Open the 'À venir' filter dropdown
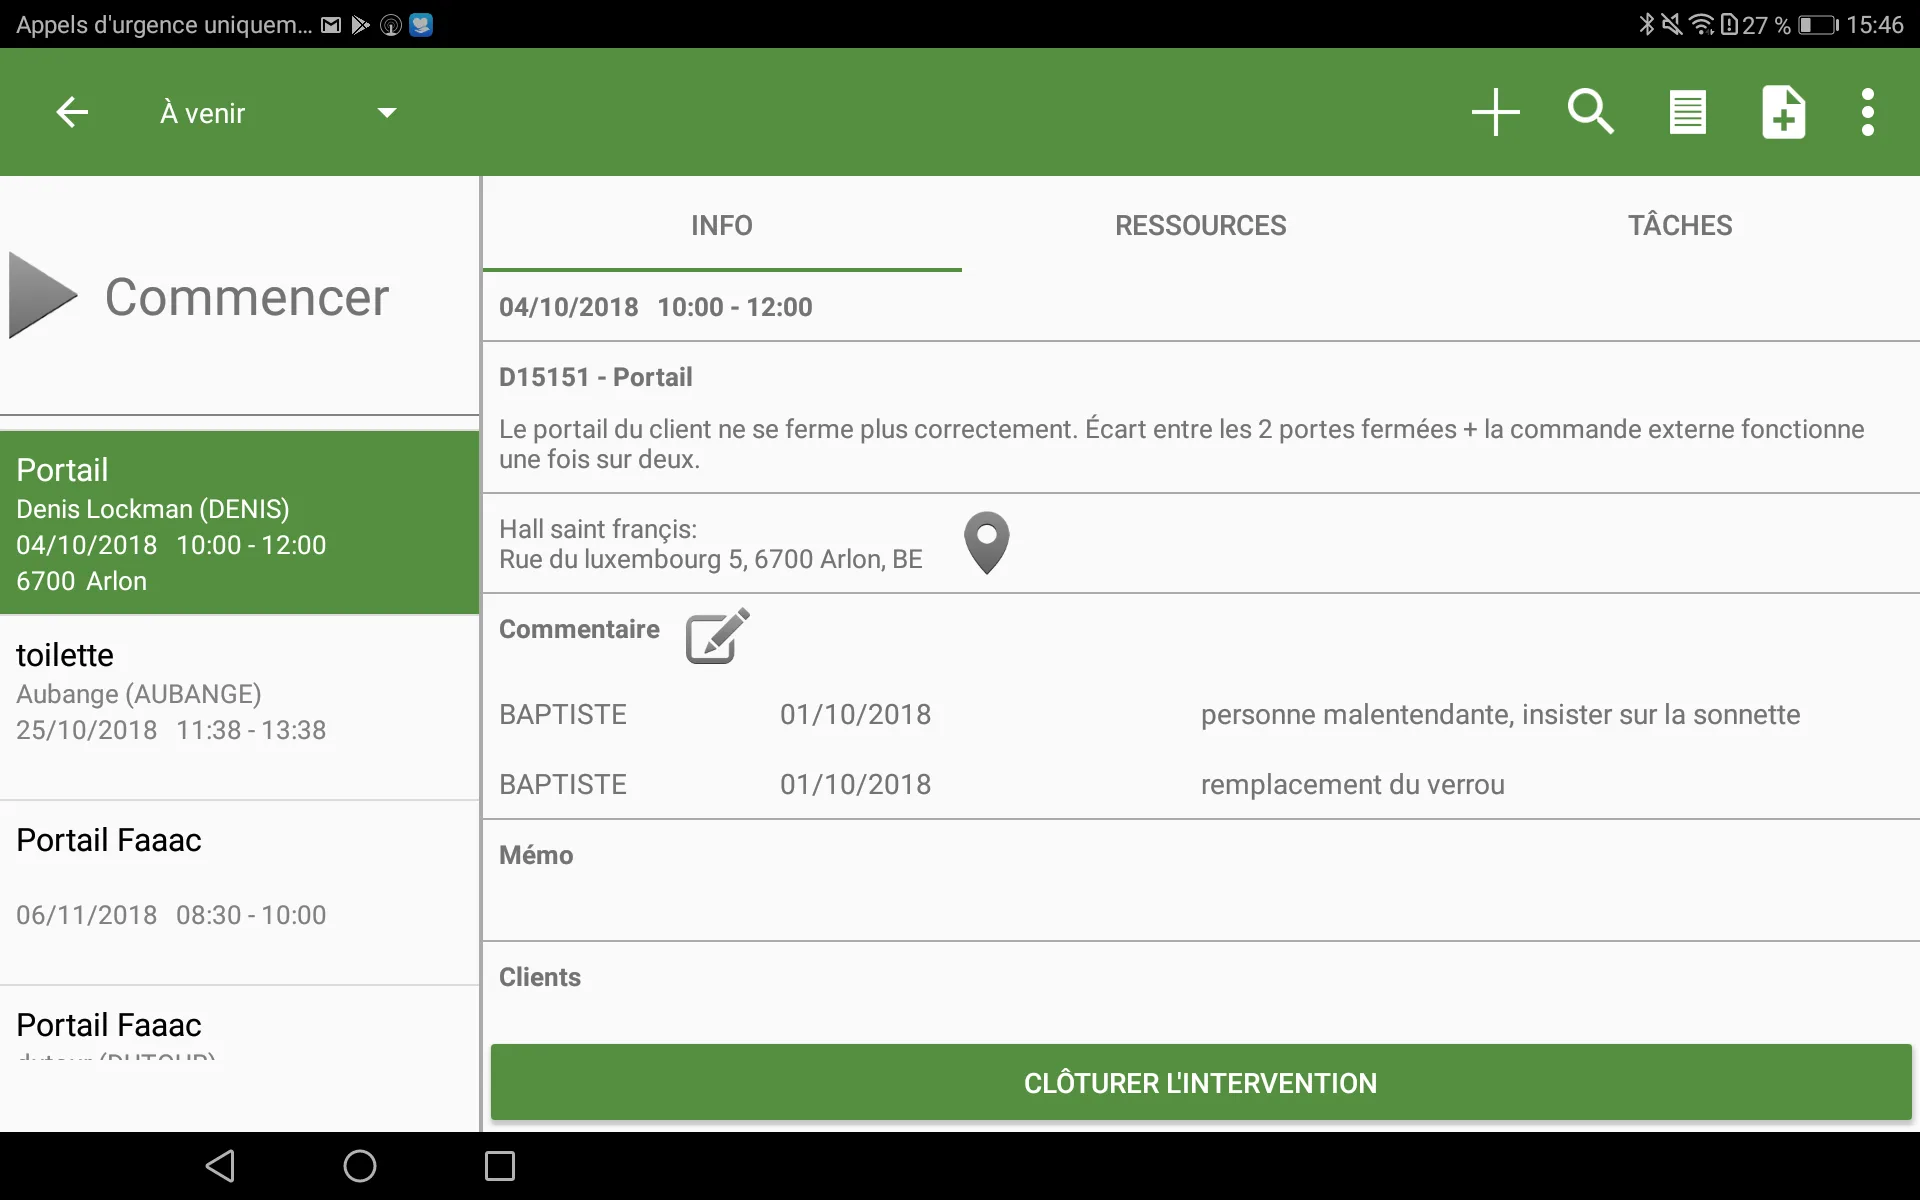The image size is (1920, 1200). coord(278,113)
